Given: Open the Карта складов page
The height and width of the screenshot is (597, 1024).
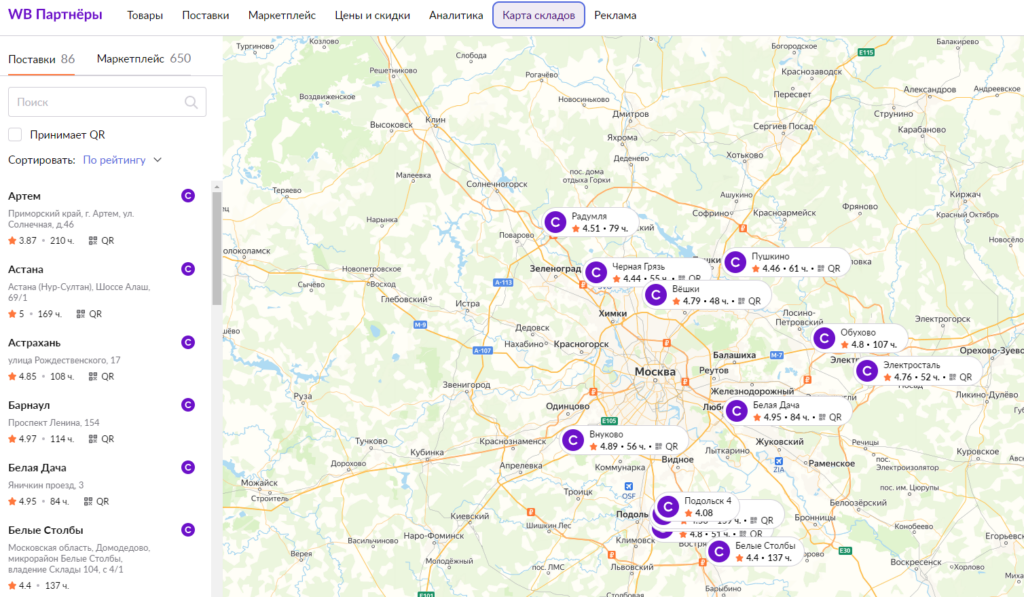Looking at the screenshot, I should pos(539,15).
